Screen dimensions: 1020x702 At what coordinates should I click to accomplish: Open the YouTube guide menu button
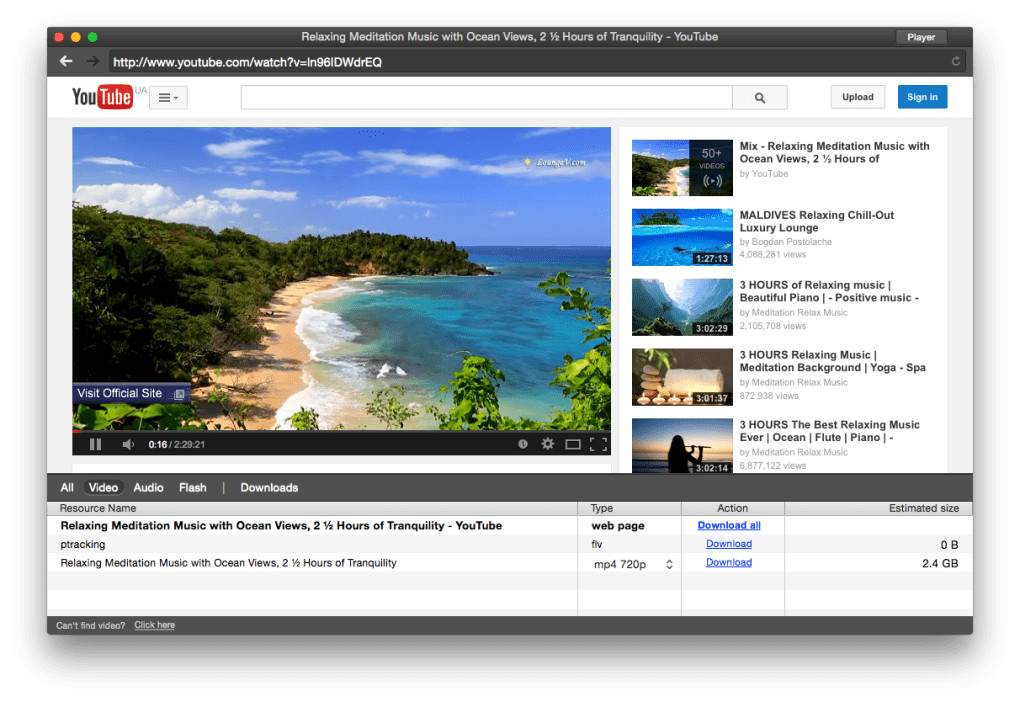(168, 98)
